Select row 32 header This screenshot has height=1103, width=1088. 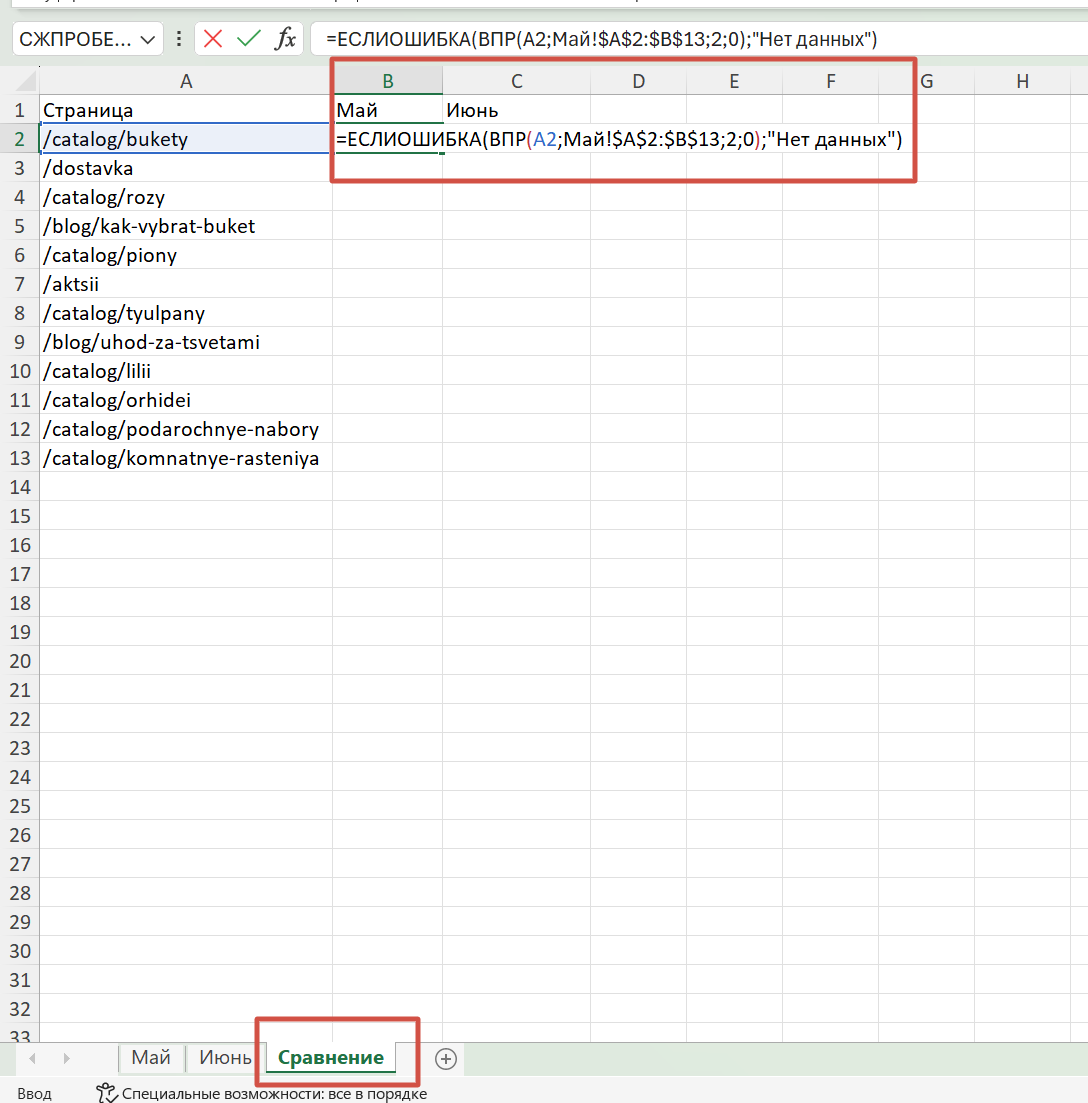(20, 1009)
